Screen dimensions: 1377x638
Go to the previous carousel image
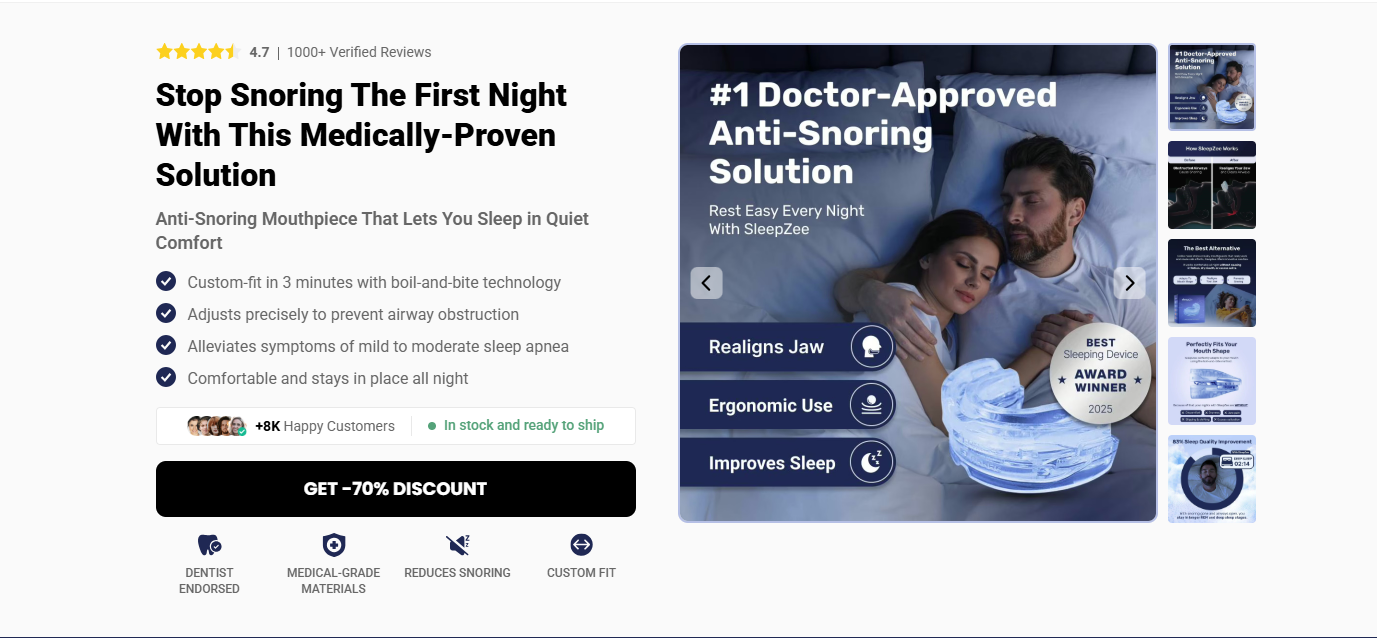point(706,283)
